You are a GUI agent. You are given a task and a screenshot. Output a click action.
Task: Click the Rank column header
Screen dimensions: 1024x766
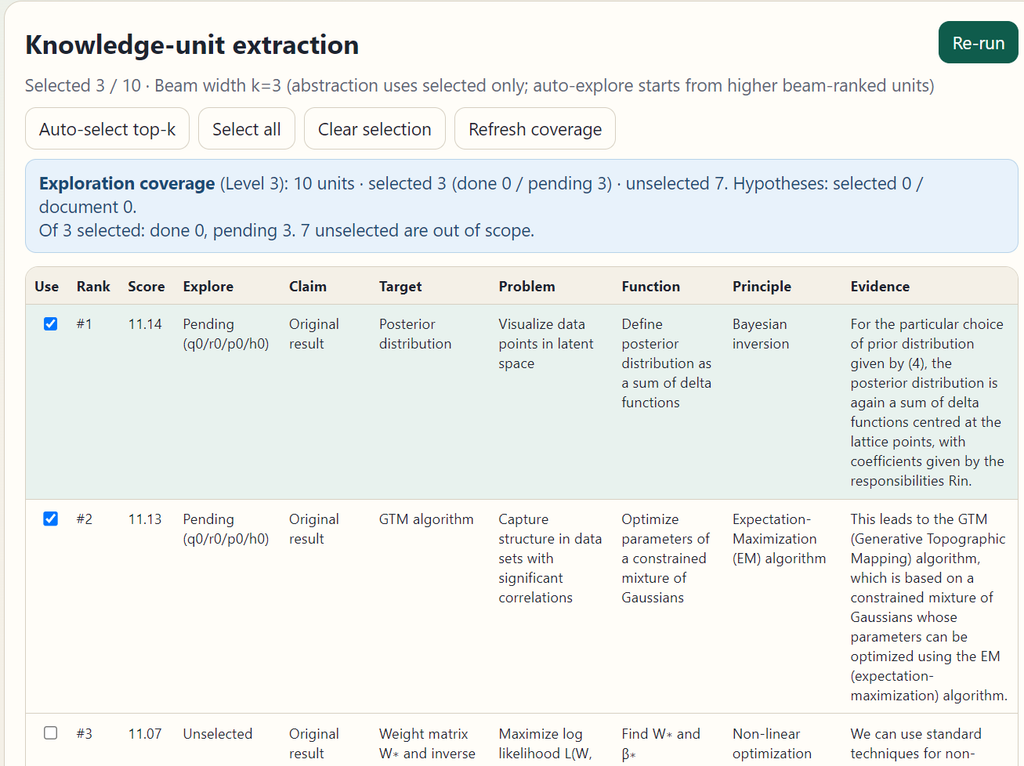[x=93, y=286]
